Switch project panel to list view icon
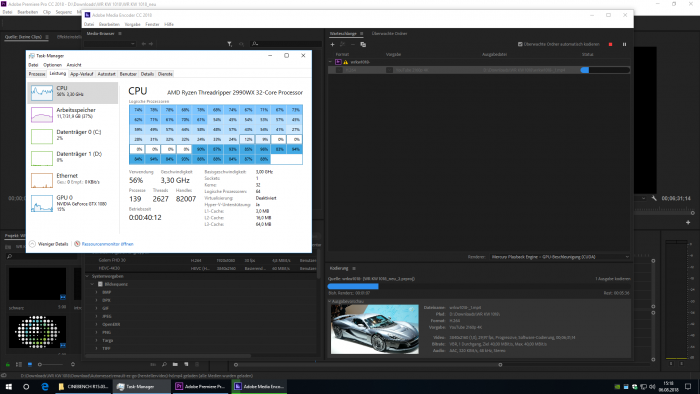Image resolution: width=700 pixels, height=394 pixels. (x=19, y=365)
